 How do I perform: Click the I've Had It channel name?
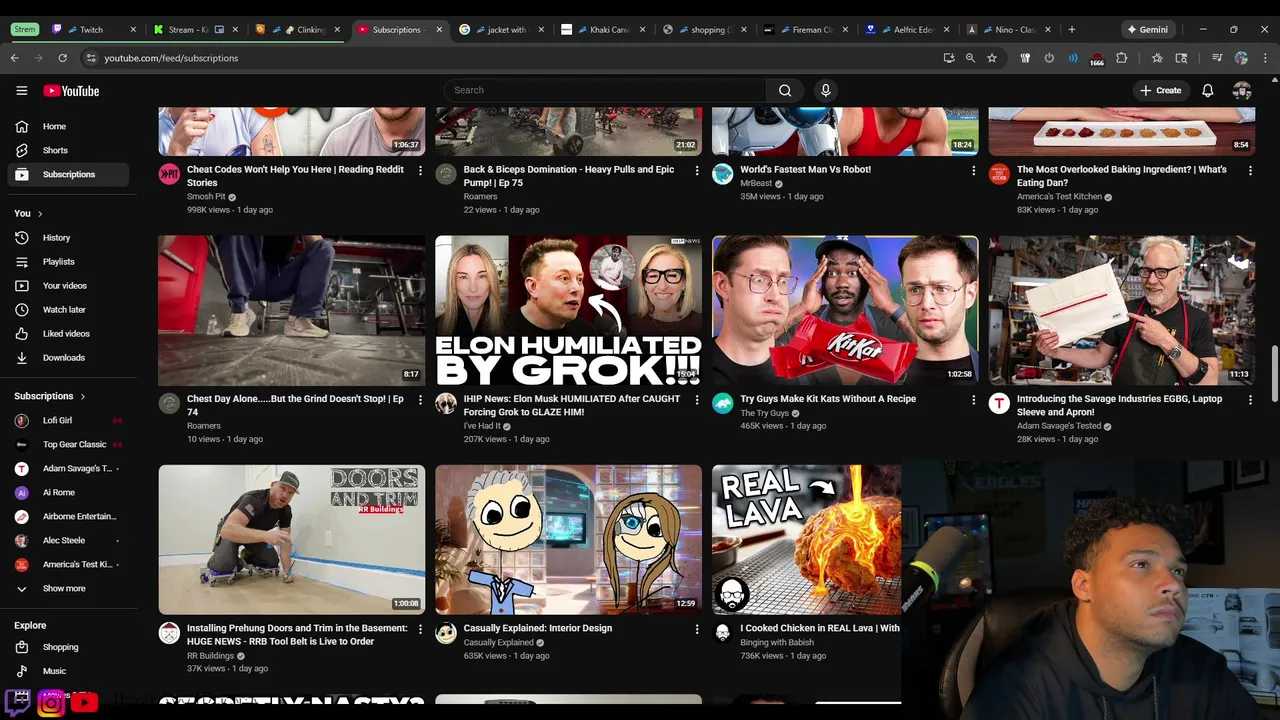coord(482,426)
